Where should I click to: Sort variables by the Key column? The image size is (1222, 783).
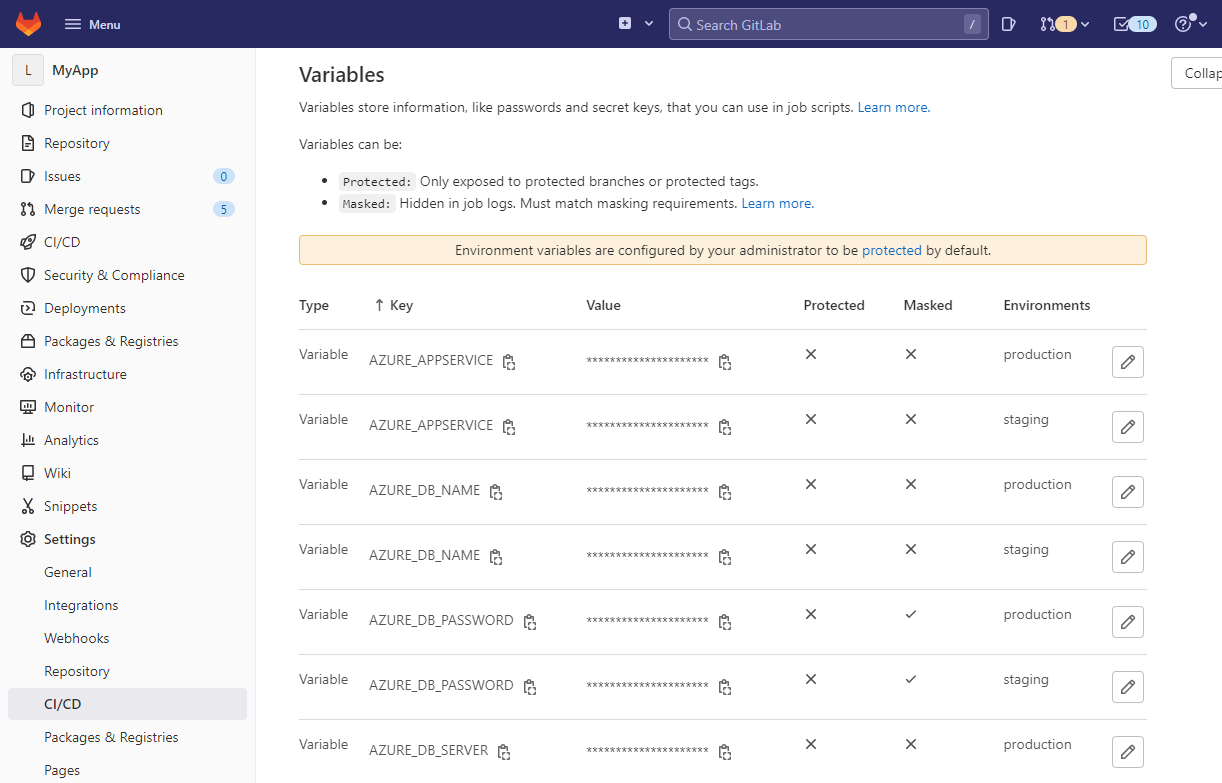click(x=394, y=305)
